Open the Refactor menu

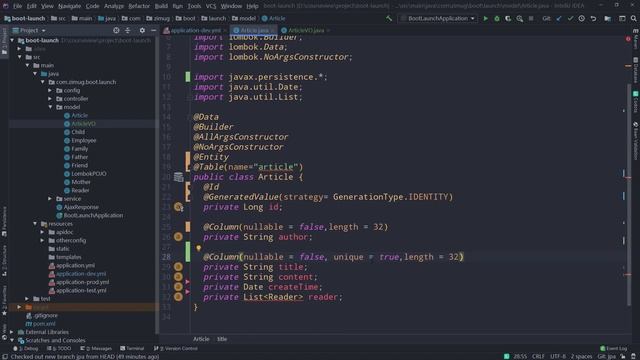[139, 6]
